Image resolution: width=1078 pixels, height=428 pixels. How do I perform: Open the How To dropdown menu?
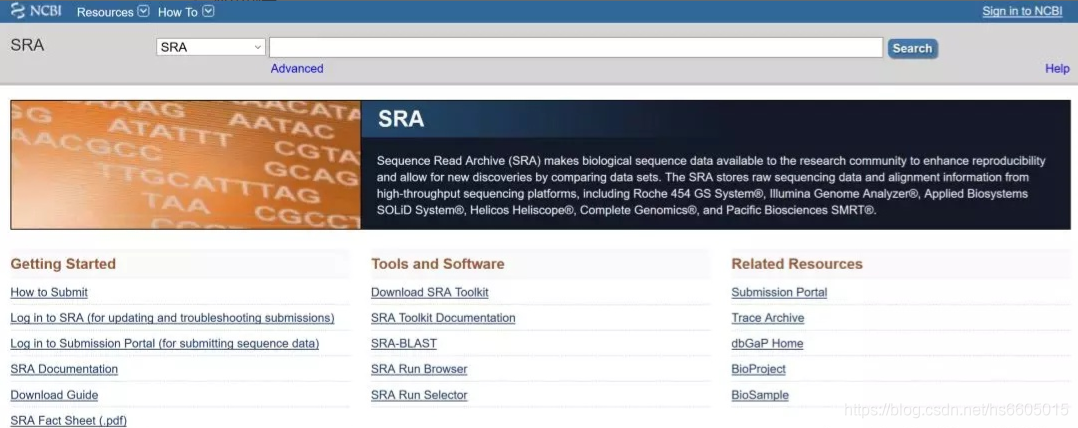click(x=186, y=12)
